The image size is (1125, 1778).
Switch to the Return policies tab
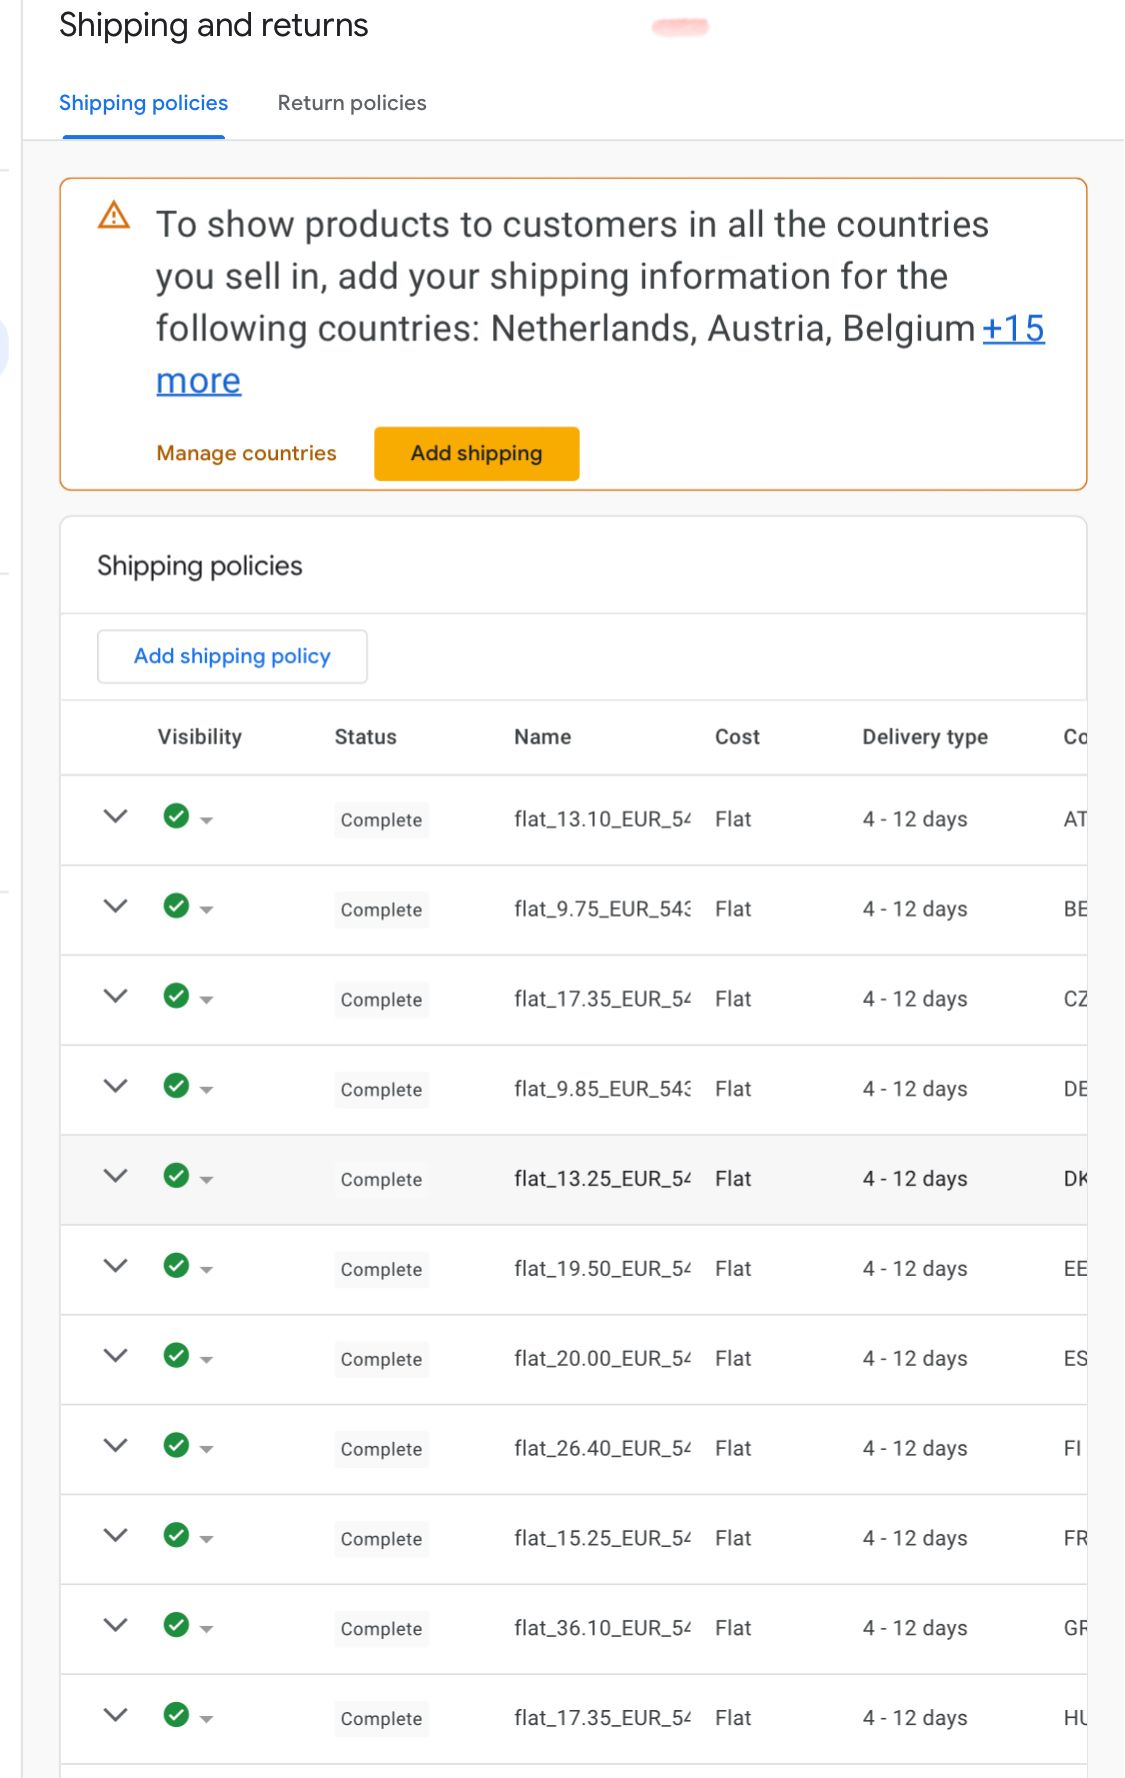[352, 103]
